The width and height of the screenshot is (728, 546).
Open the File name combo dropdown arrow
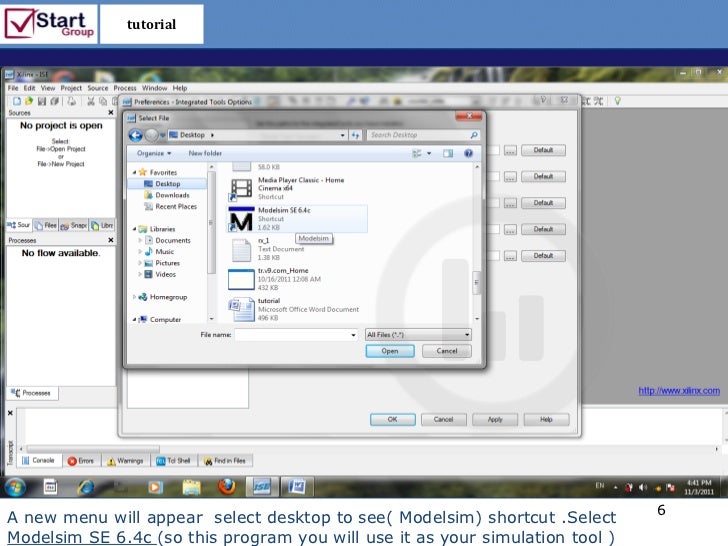[x=354, y=335]
